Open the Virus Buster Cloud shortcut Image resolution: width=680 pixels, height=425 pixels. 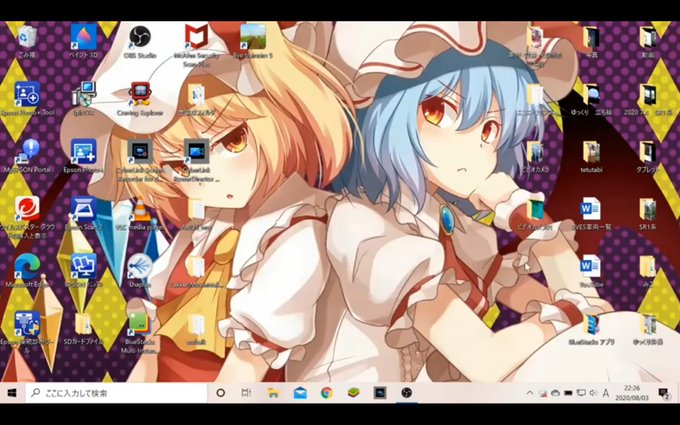coord(27,209)
